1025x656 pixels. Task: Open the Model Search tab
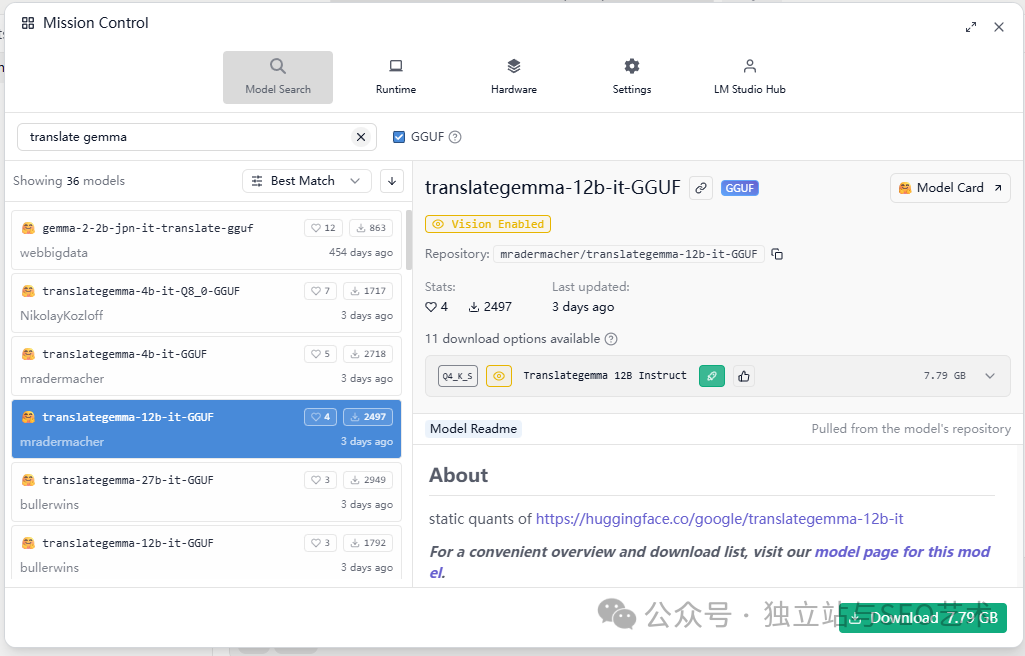click(278, 77)
